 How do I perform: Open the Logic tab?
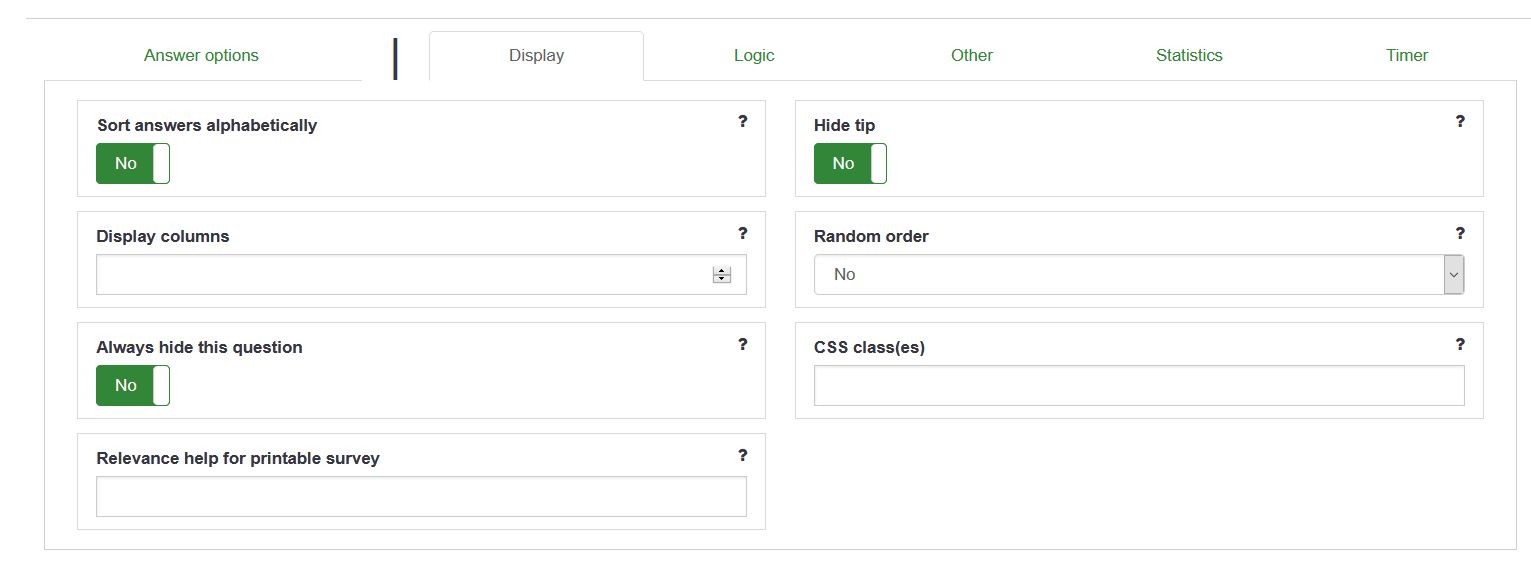[x=754, y=56]
